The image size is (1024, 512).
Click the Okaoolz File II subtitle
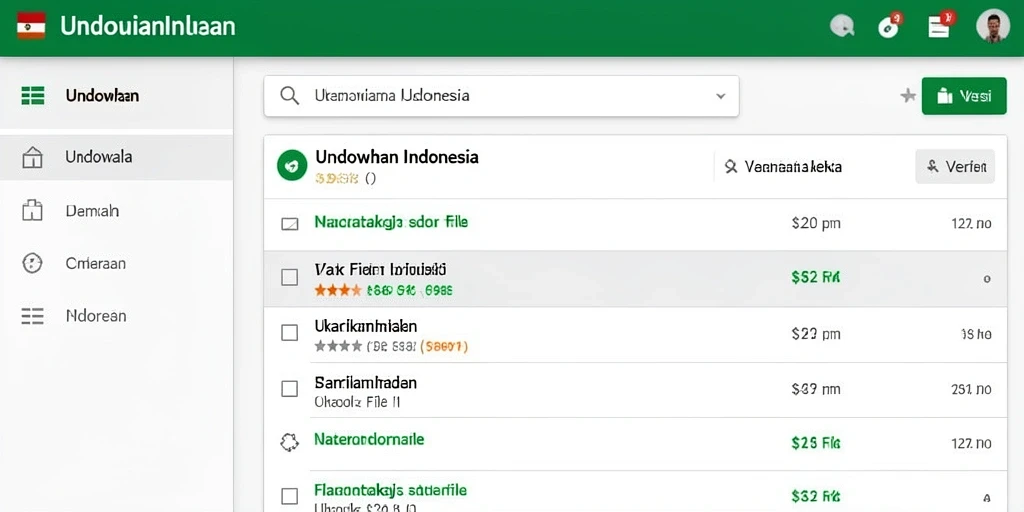(x=357, y=402)
